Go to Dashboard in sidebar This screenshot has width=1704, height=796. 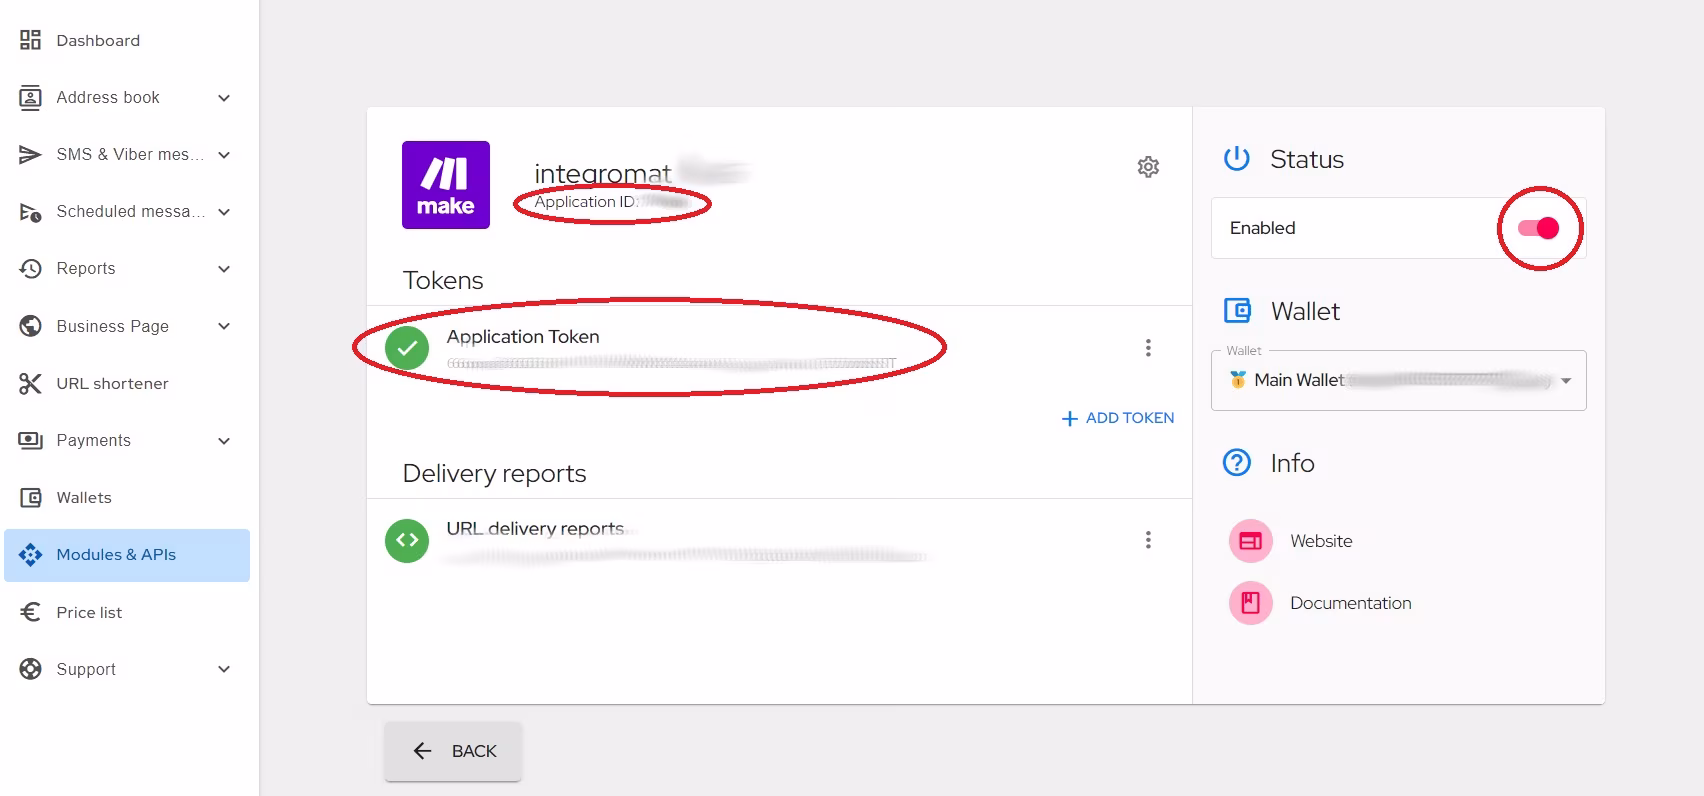click(x=127, y=40)
